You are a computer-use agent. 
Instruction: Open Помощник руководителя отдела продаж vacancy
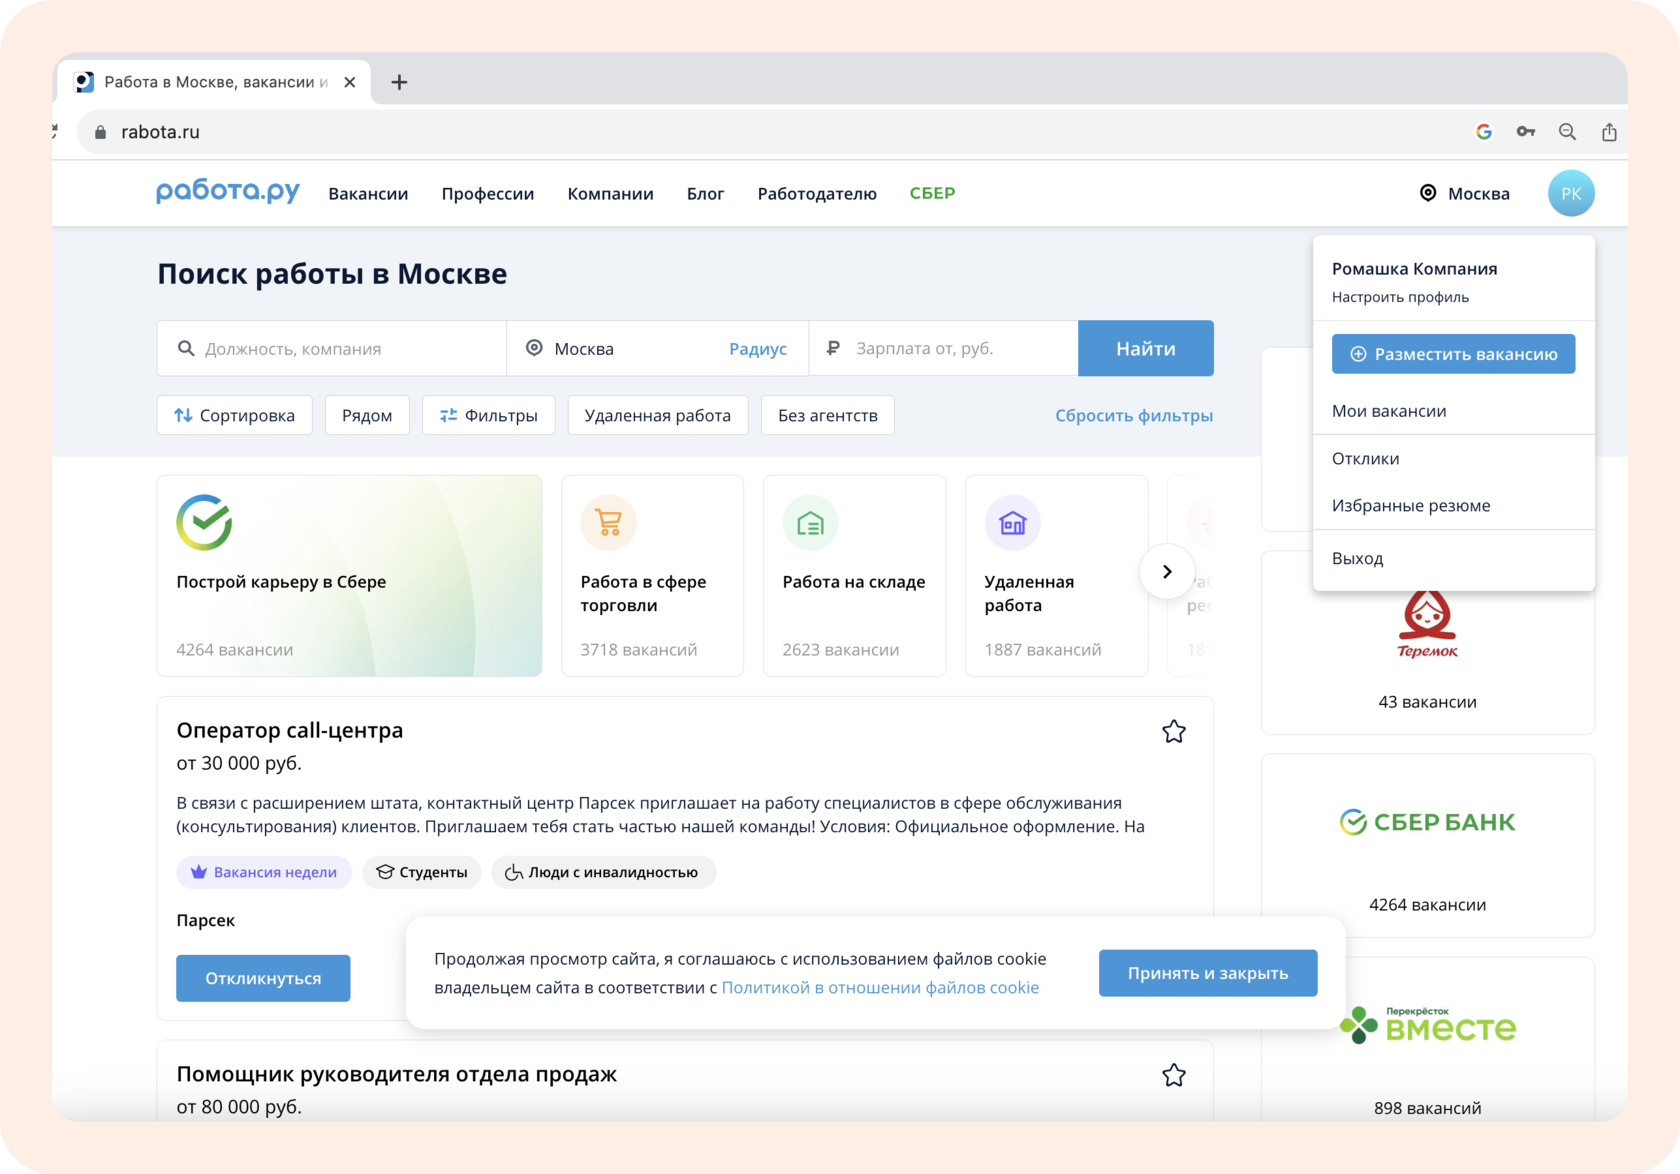tap(397, 1074)
